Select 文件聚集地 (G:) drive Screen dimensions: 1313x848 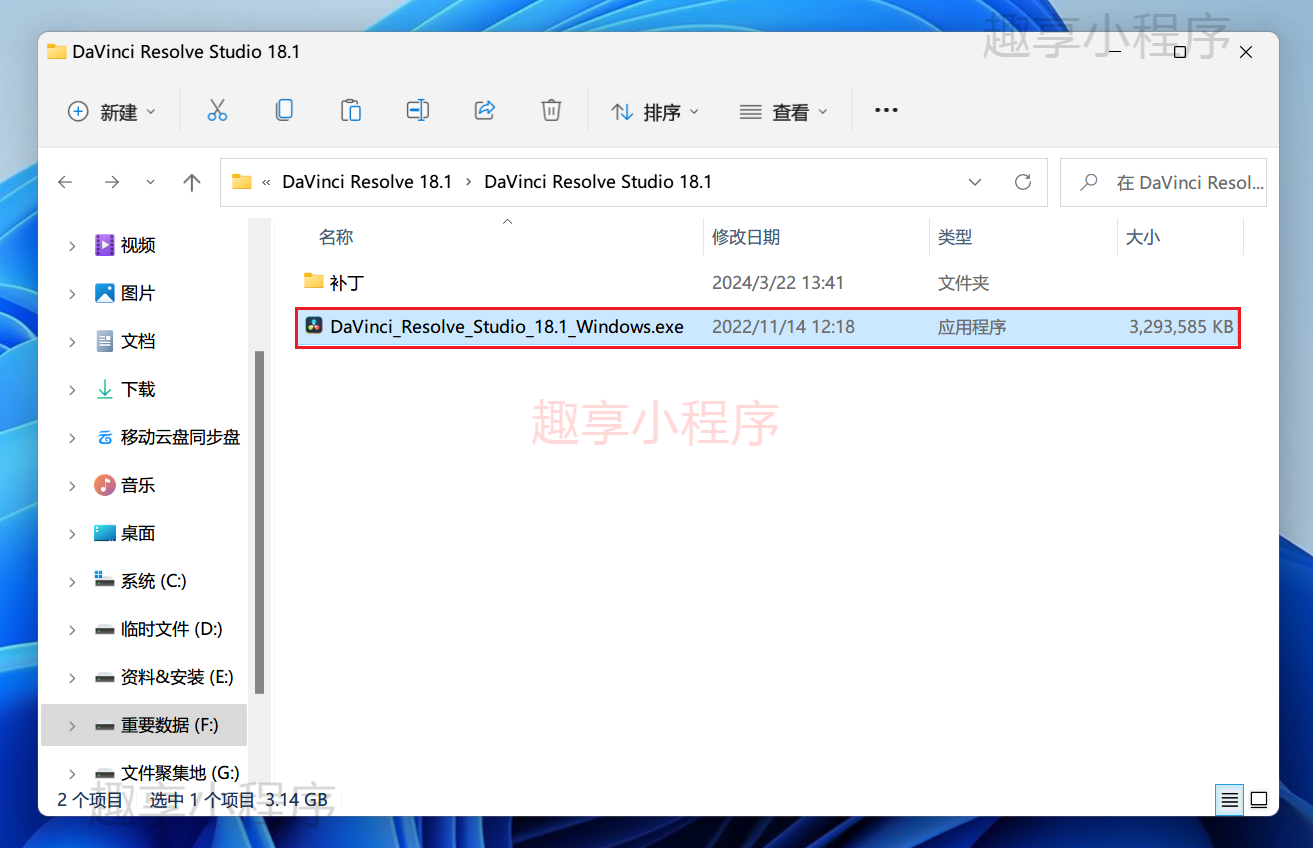[x=180, y=773]
